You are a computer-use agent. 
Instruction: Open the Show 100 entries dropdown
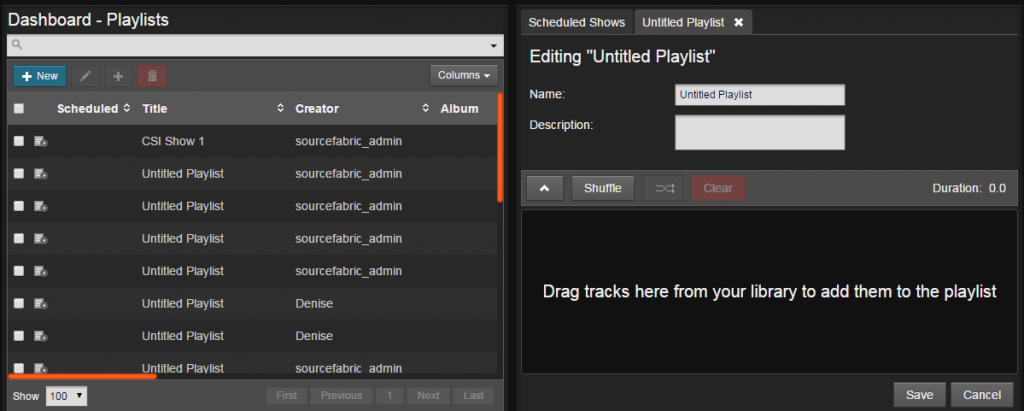click(x=66, y=395)
